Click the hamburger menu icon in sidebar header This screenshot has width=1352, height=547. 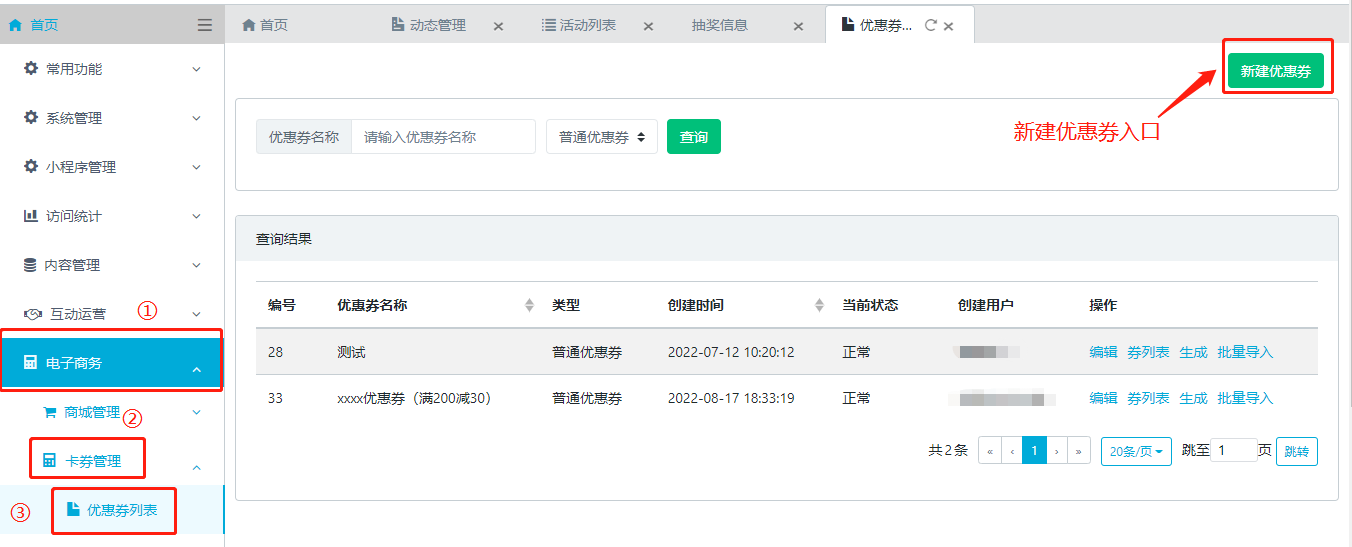(205, 25)
